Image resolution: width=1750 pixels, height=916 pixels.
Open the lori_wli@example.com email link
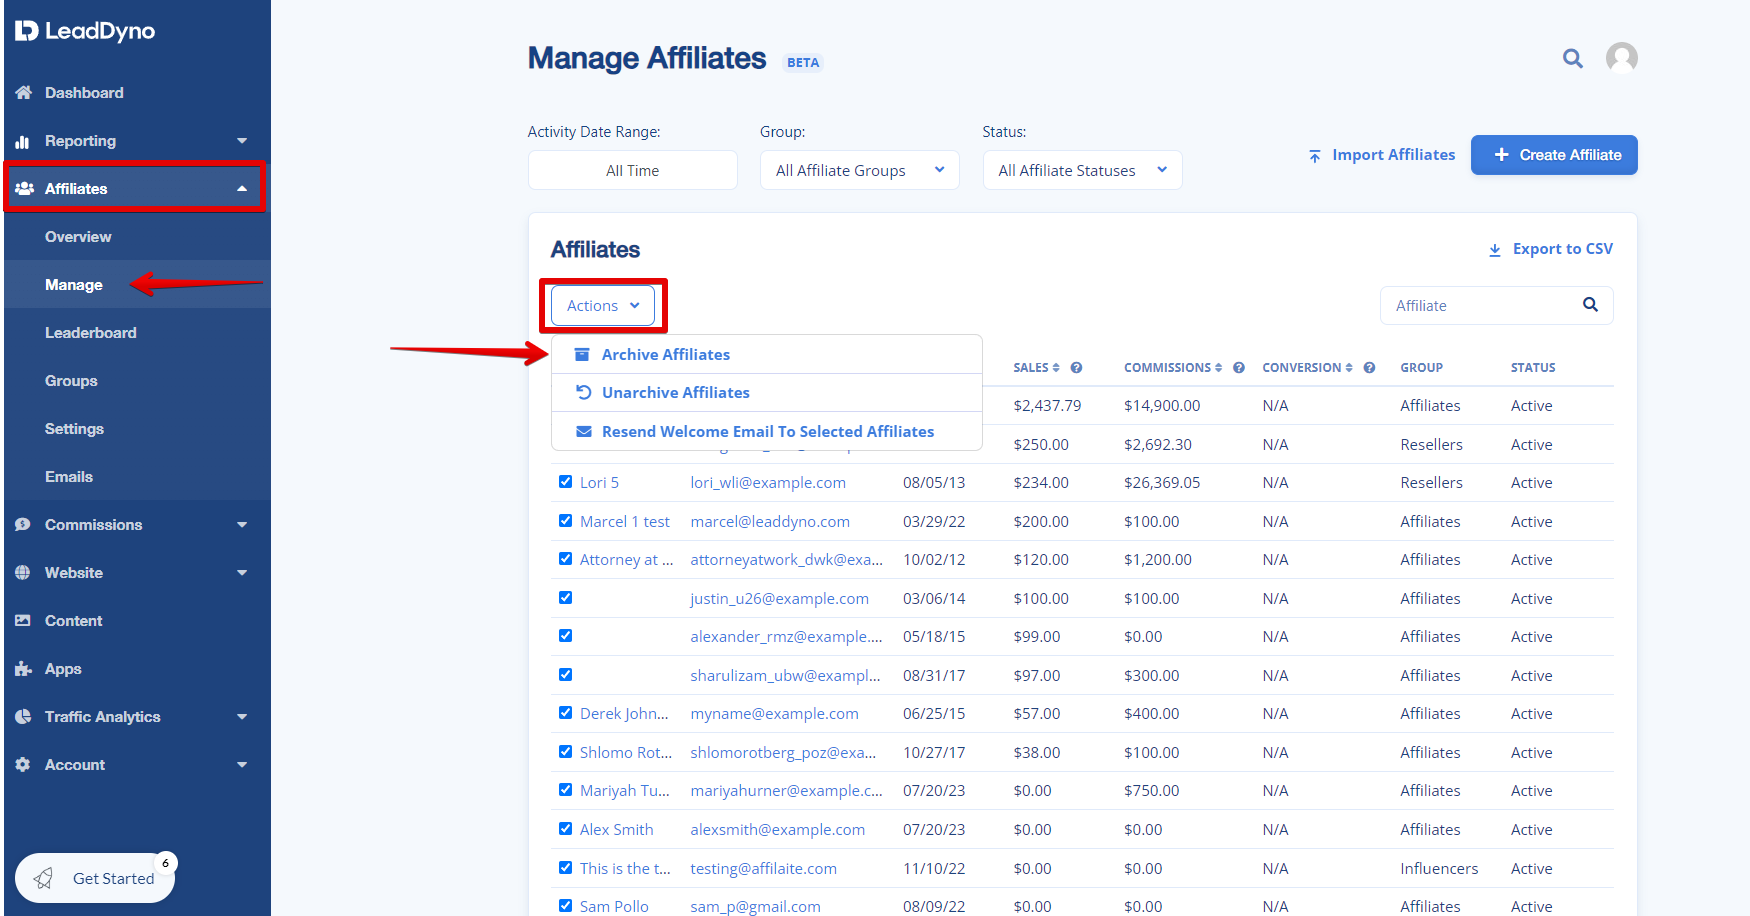(x=768, y=483)
